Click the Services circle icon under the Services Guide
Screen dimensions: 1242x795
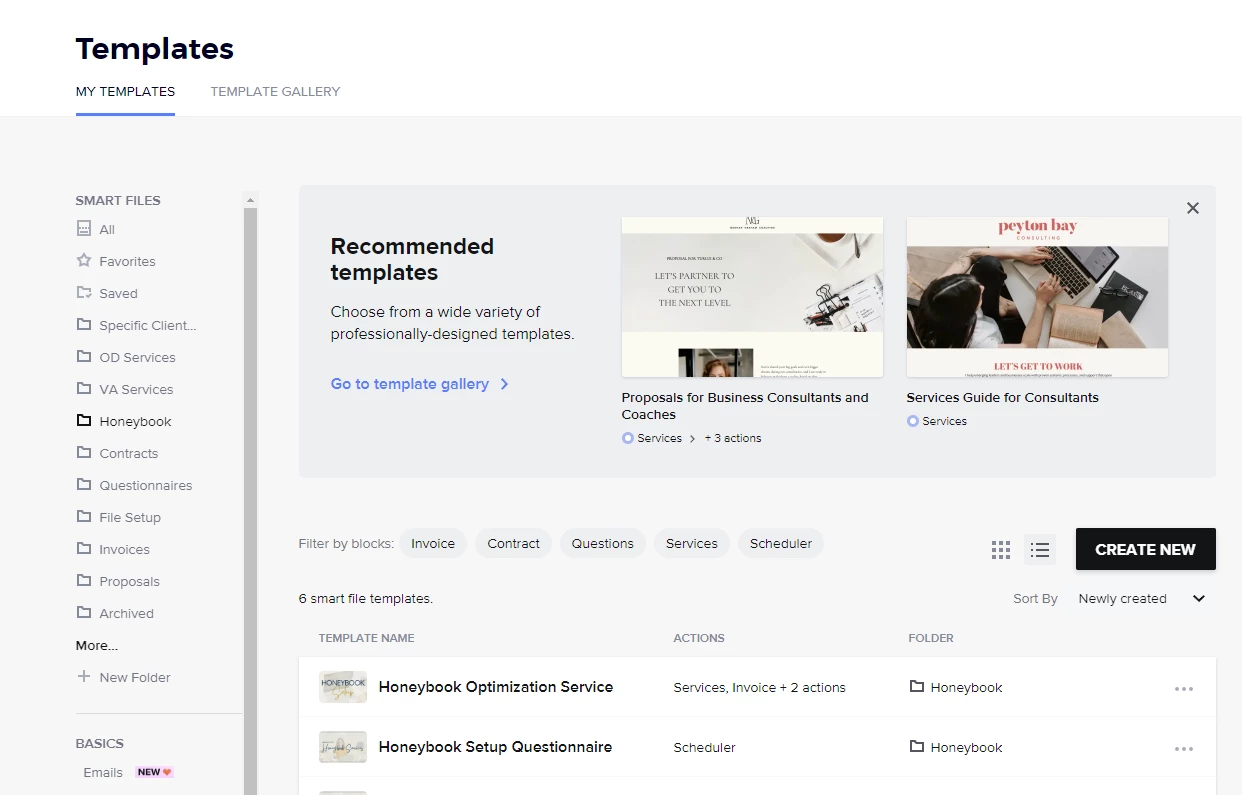point(913,421)
